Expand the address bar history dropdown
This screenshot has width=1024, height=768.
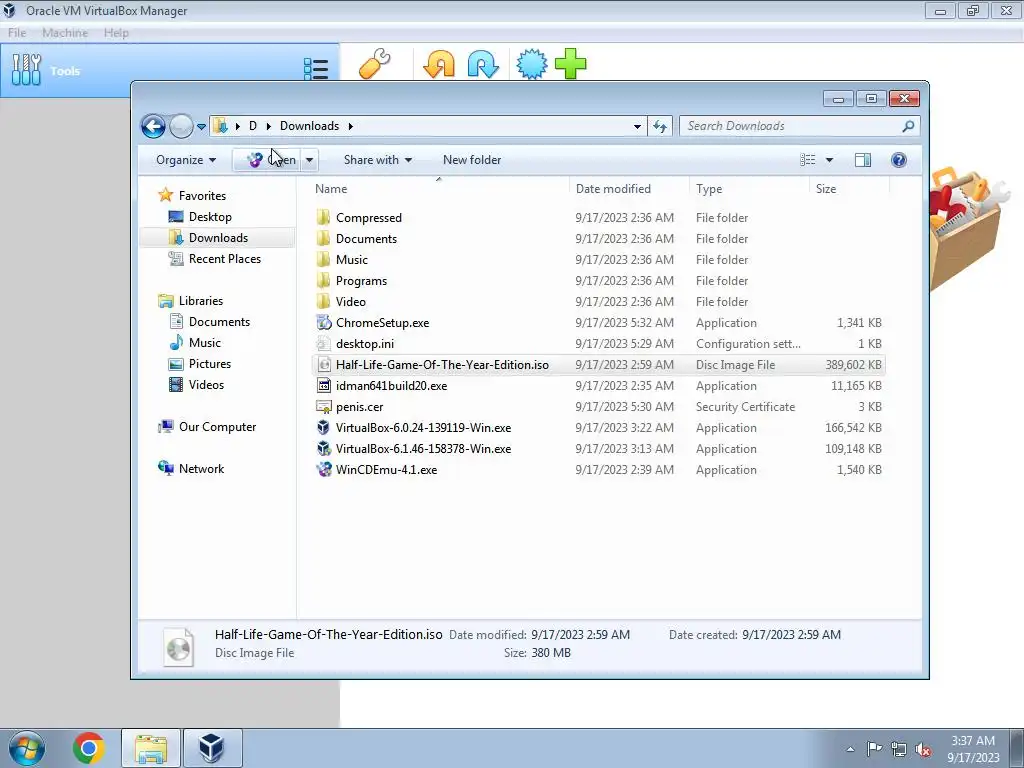(637, 126)
